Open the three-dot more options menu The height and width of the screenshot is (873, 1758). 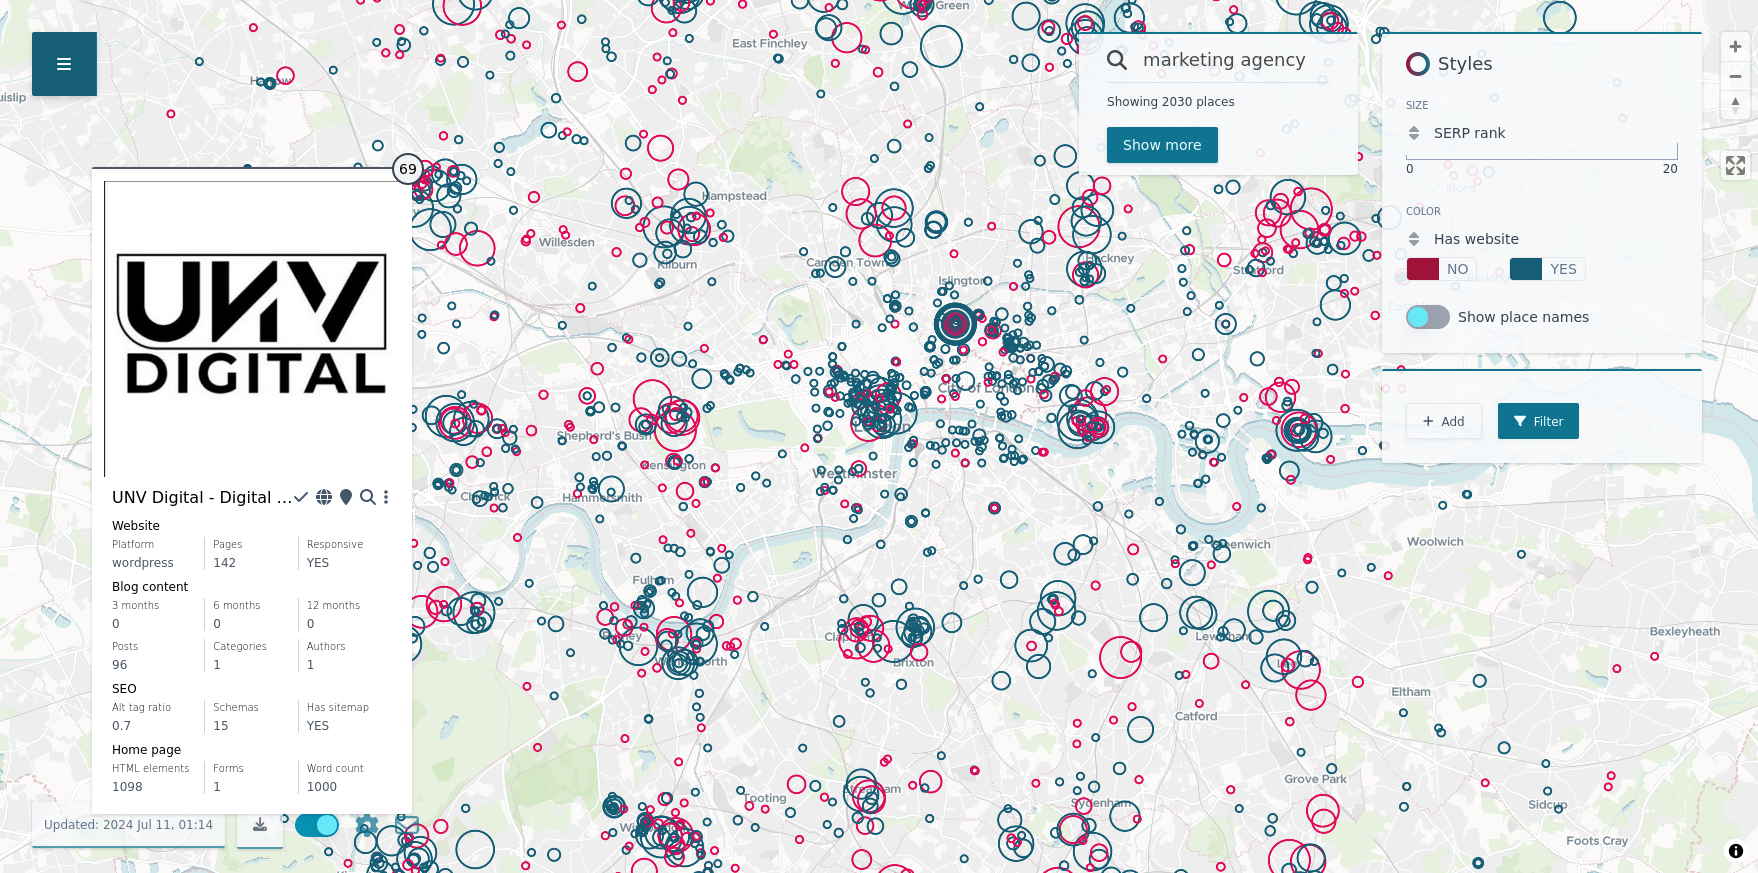[x=386, y=497]
